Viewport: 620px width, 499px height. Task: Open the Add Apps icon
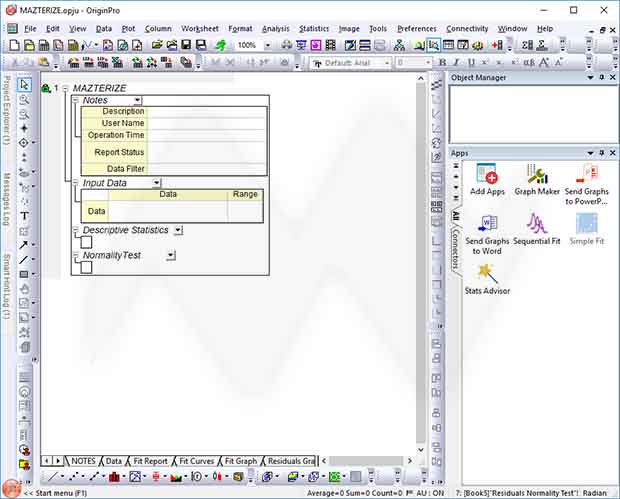(x=487, y=180)
